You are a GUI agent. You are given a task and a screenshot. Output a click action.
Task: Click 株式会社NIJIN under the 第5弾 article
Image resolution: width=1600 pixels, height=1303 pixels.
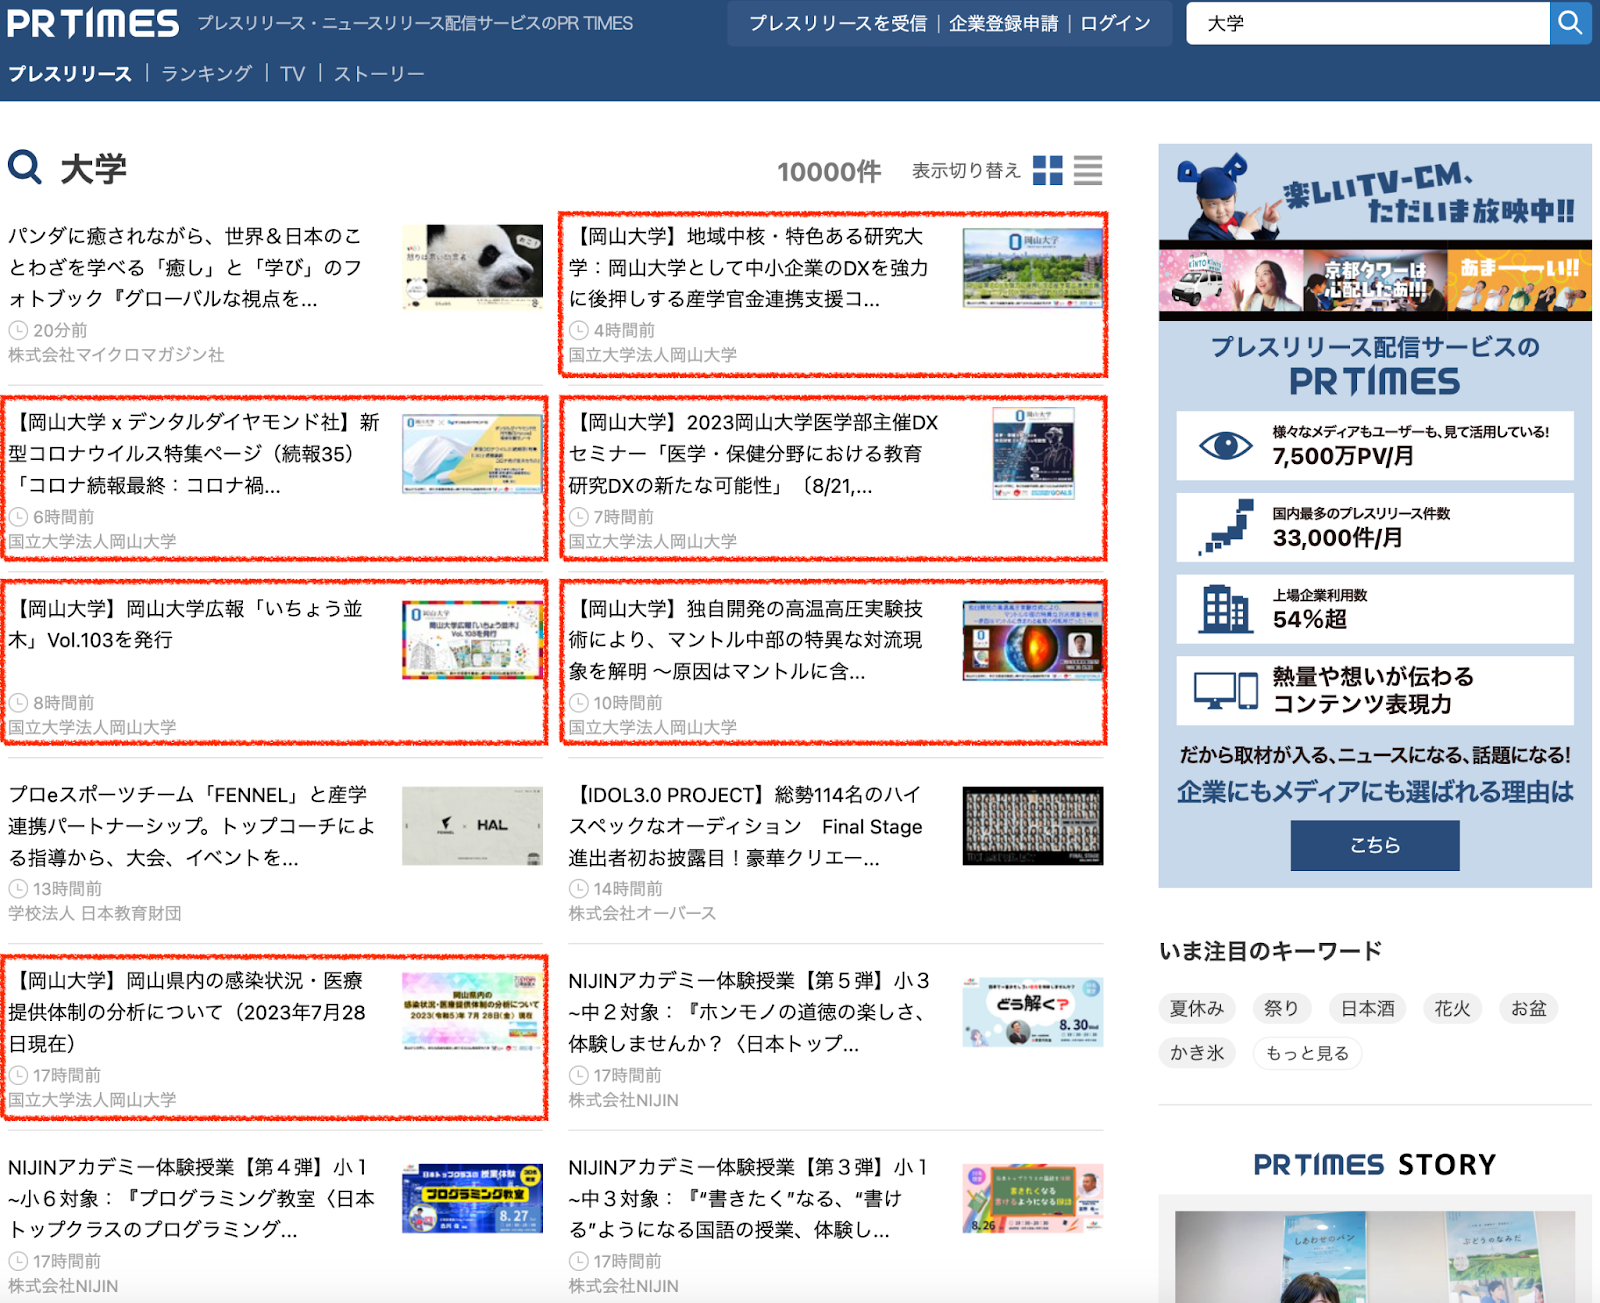(x=623, y=1100)
